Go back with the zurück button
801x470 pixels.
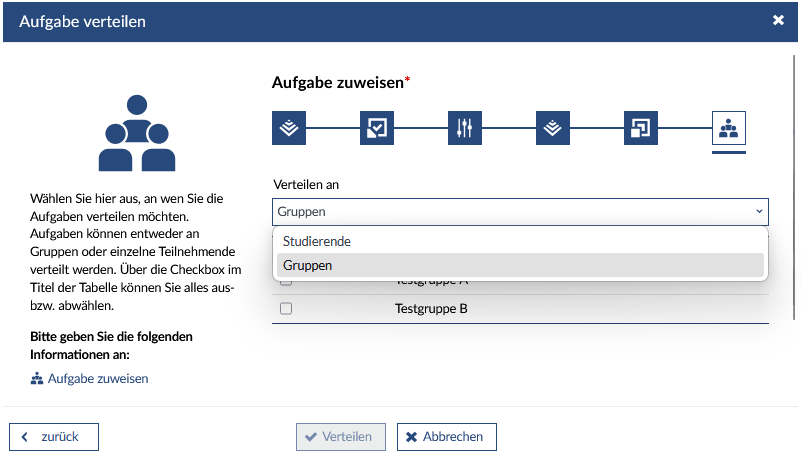[x=54, y=437]
